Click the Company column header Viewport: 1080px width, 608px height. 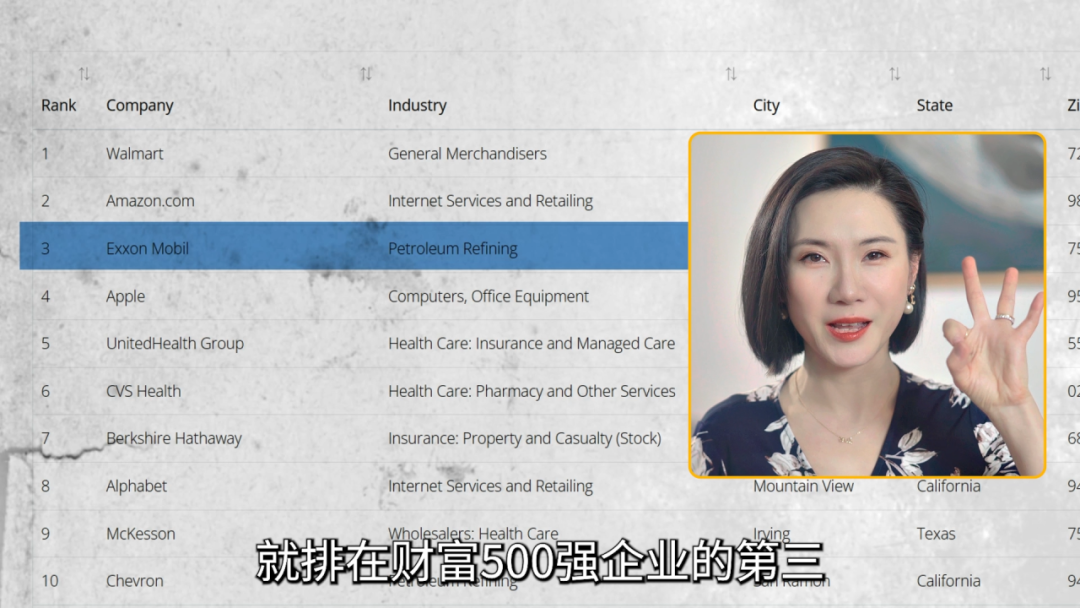(140, 105)
